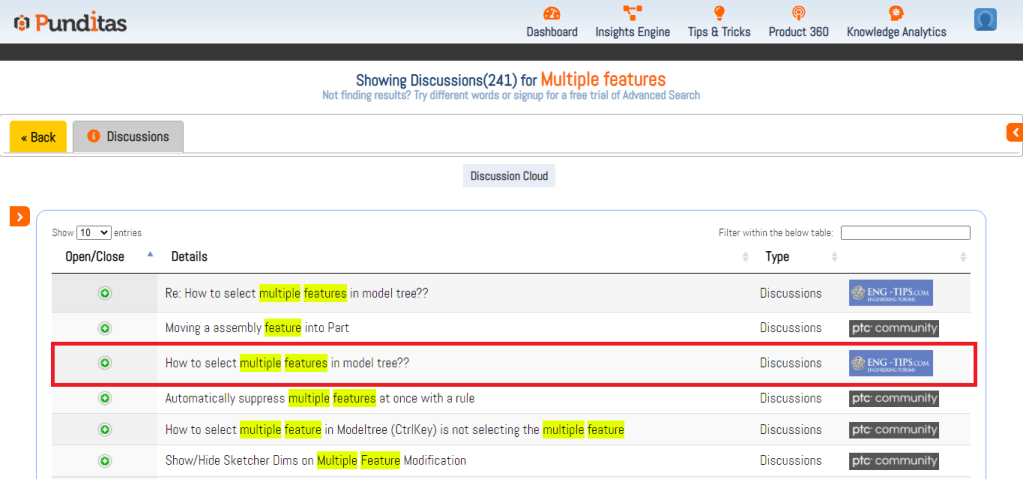Click the user profile avatar icon
The height and width of the screenshot is (479, 1023).
(985, 20)
